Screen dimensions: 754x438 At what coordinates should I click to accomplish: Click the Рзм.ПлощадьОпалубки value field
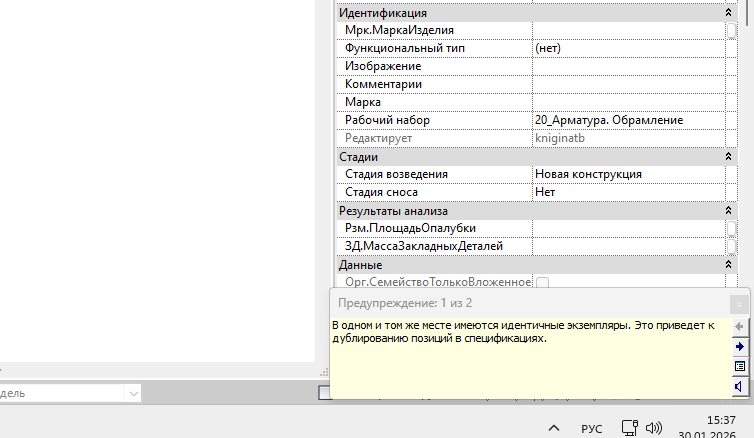click(628, 228)
